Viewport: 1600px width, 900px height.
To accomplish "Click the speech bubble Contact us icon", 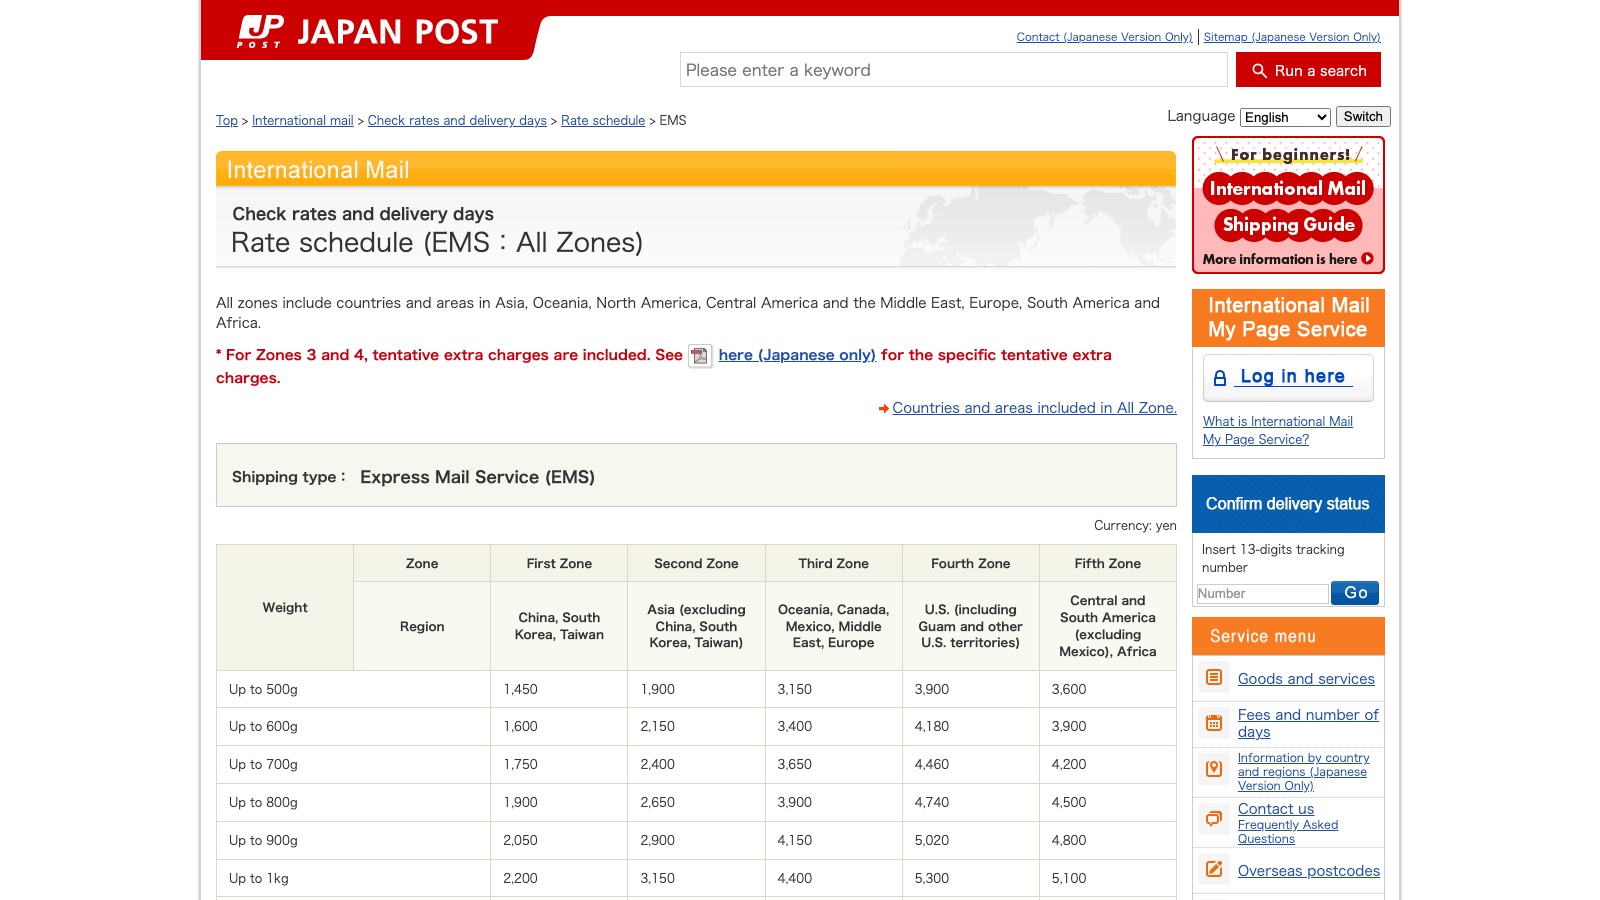I will pyautogui.click(x=1214, y=818).
